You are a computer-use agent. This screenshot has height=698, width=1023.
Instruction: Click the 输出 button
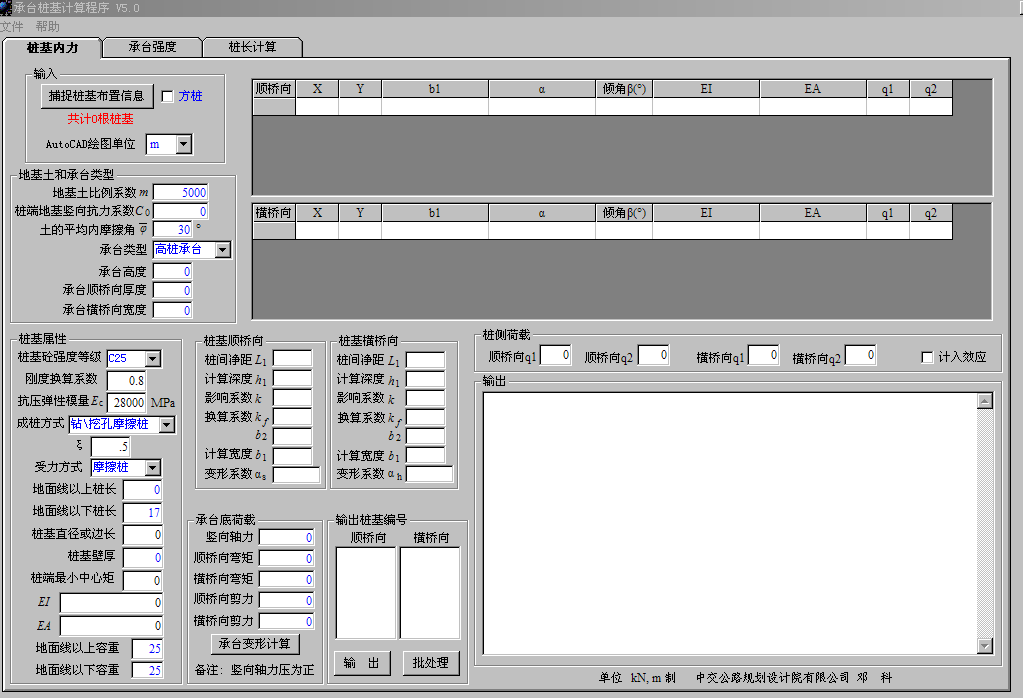click(361, 663)
